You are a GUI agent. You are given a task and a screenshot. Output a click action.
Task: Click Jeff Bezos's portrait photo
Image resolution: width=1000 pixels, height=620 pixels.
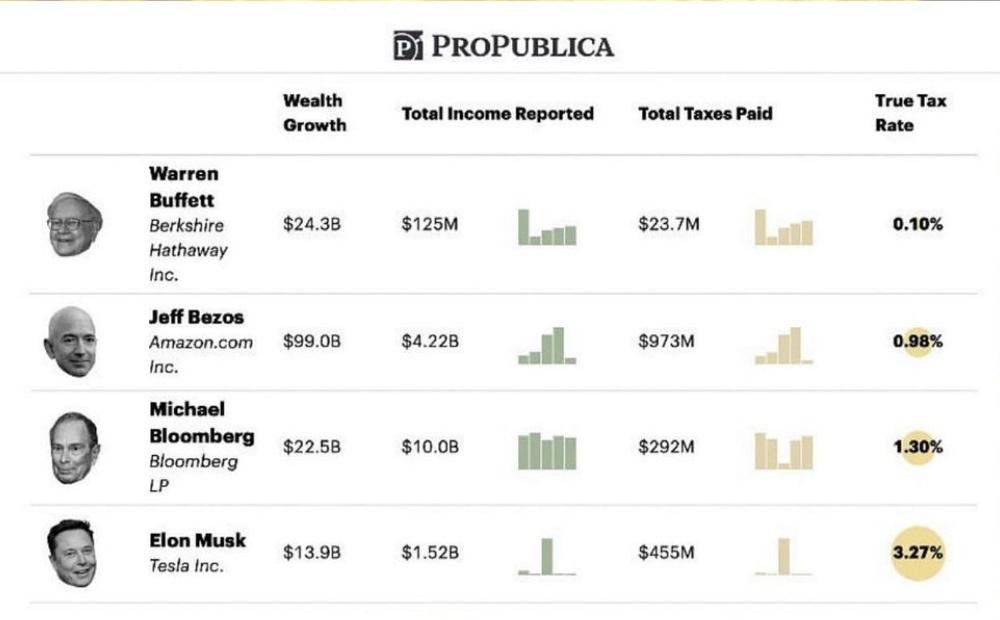[72, 341]
